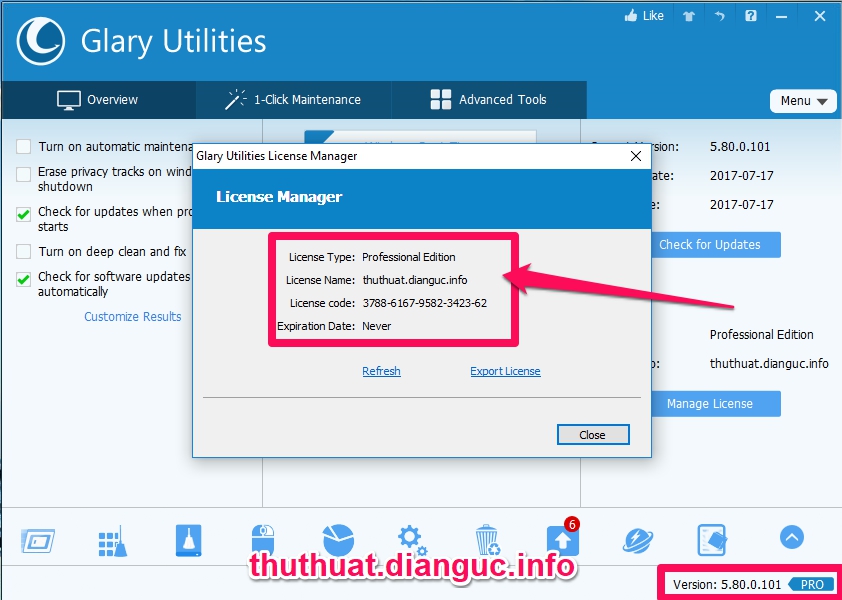Image resolution: width=842 pixels, height=600 pixels.
Task: Expand the dock with the up chevron
Action: [792, 537]
